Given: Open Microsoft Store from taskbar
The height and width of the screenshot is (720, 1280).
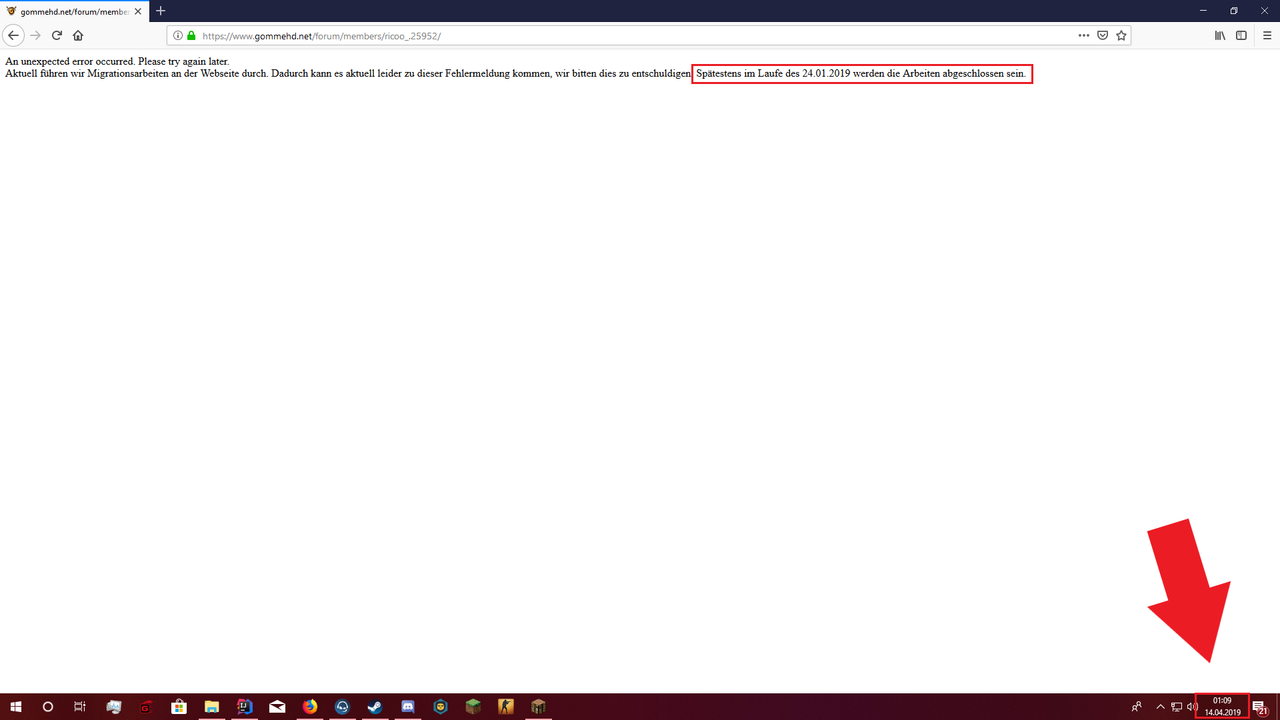Looking at the screenshot, I should (x=179, y=707).
